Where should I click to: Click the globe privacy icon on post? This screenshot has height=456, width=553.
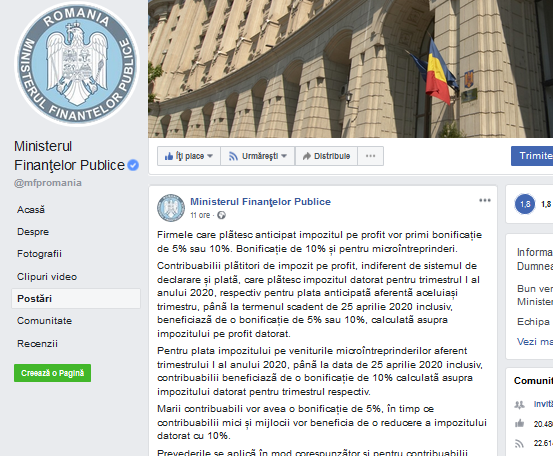point(221,215)
